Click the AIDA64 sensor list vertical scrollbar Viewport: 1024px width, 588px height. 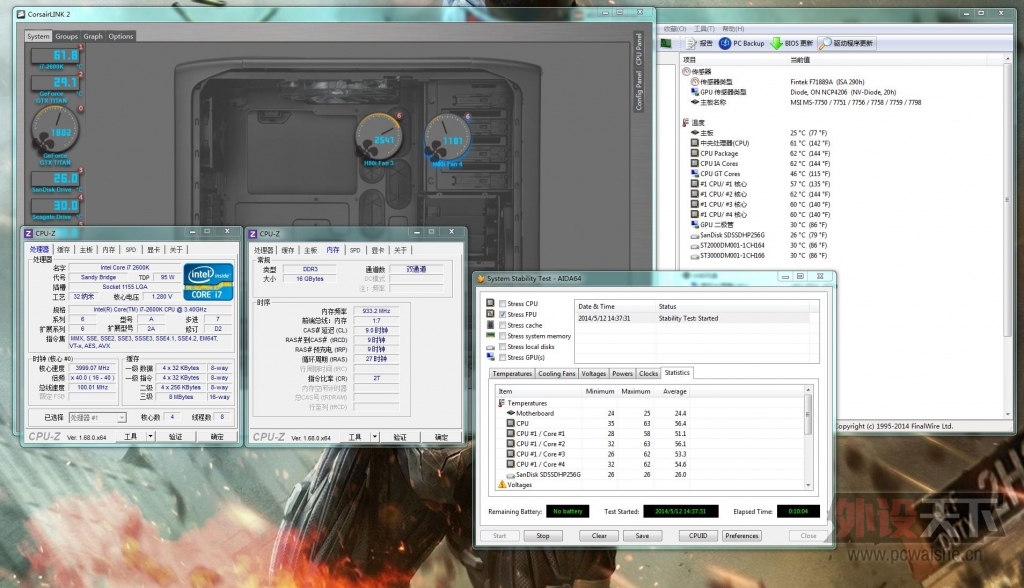pos(1007,235)
